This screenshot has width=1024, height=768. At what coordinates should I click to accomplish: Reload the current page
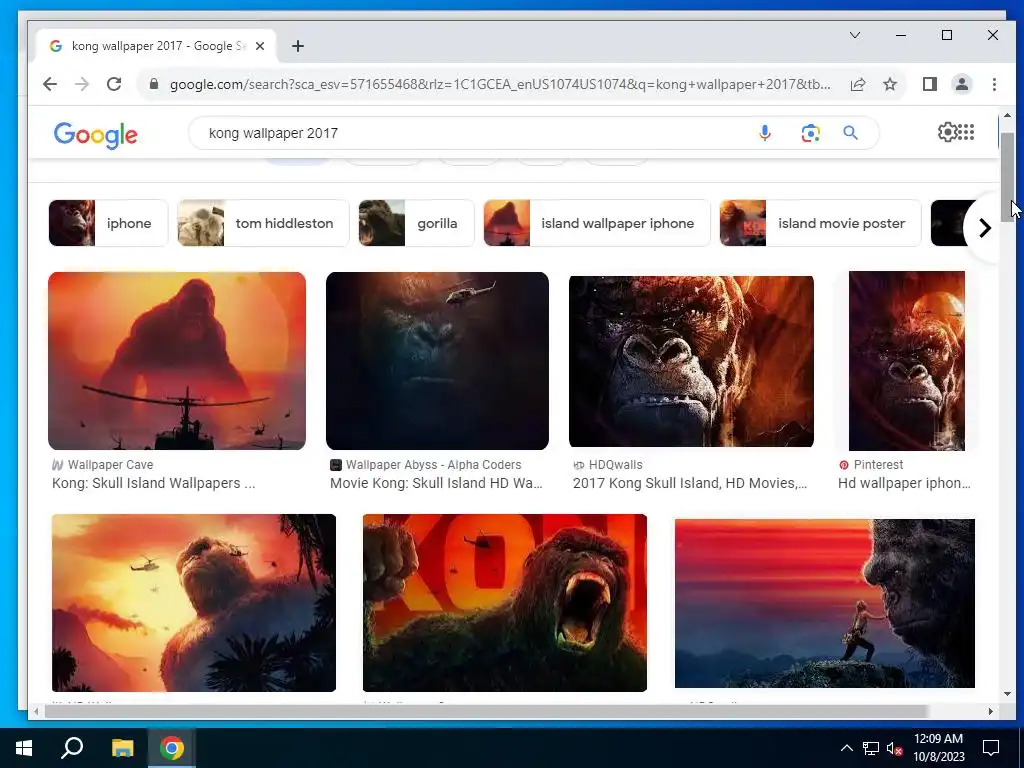coord(114,84)
